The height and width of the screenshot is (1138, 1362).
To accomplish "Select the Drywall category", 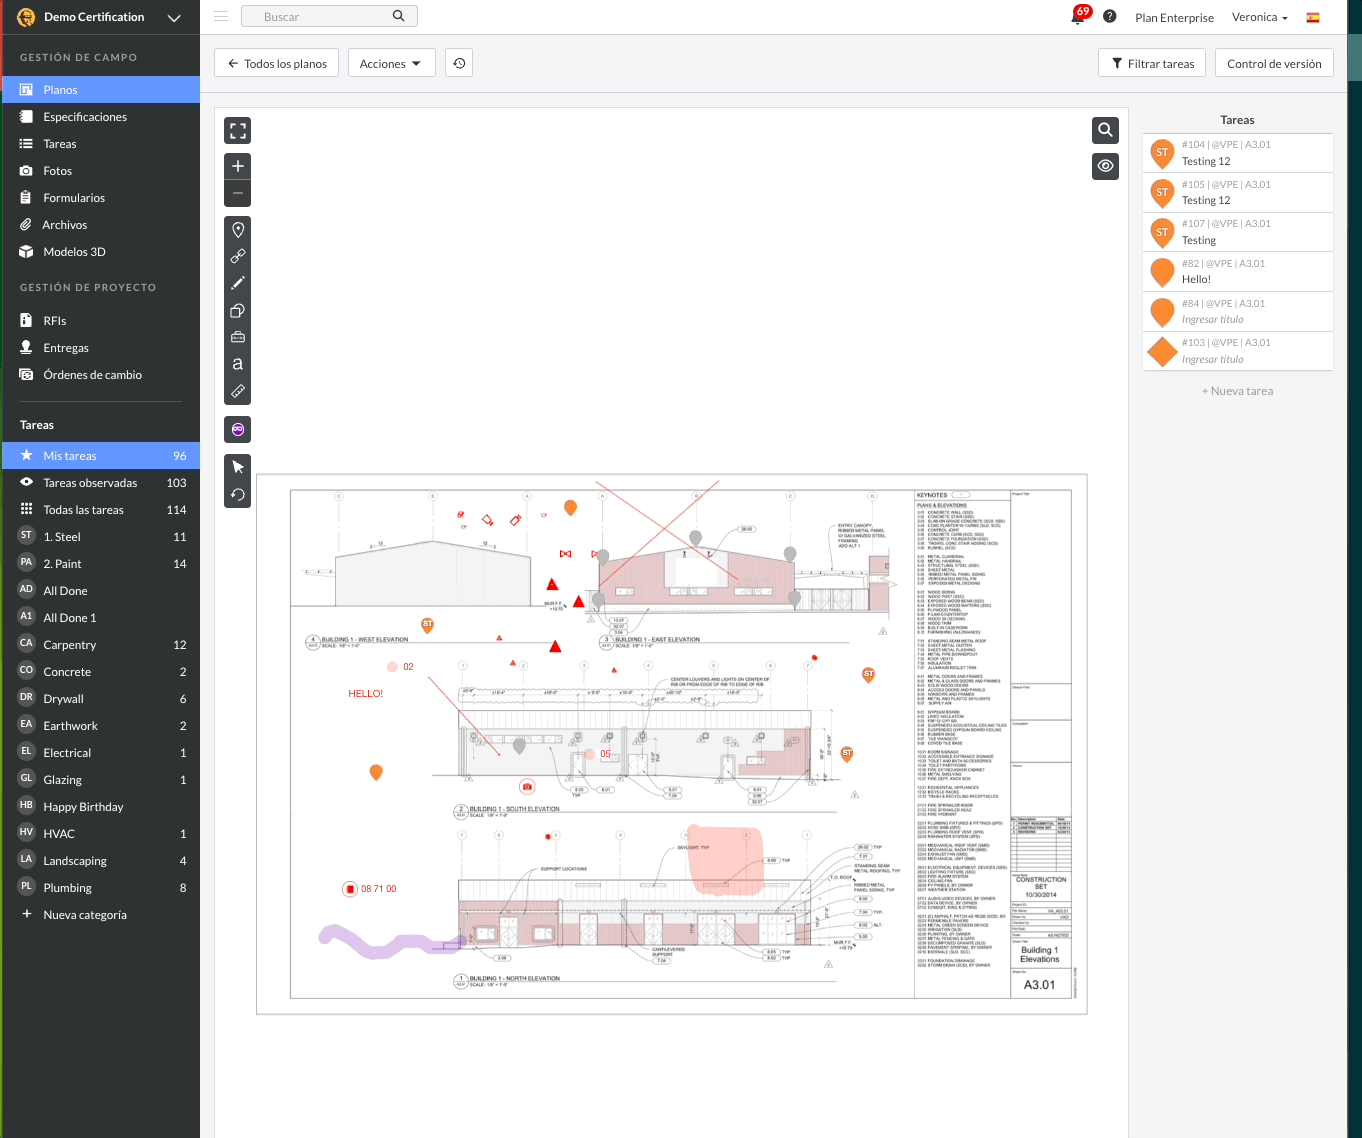I will click(100, 699).
